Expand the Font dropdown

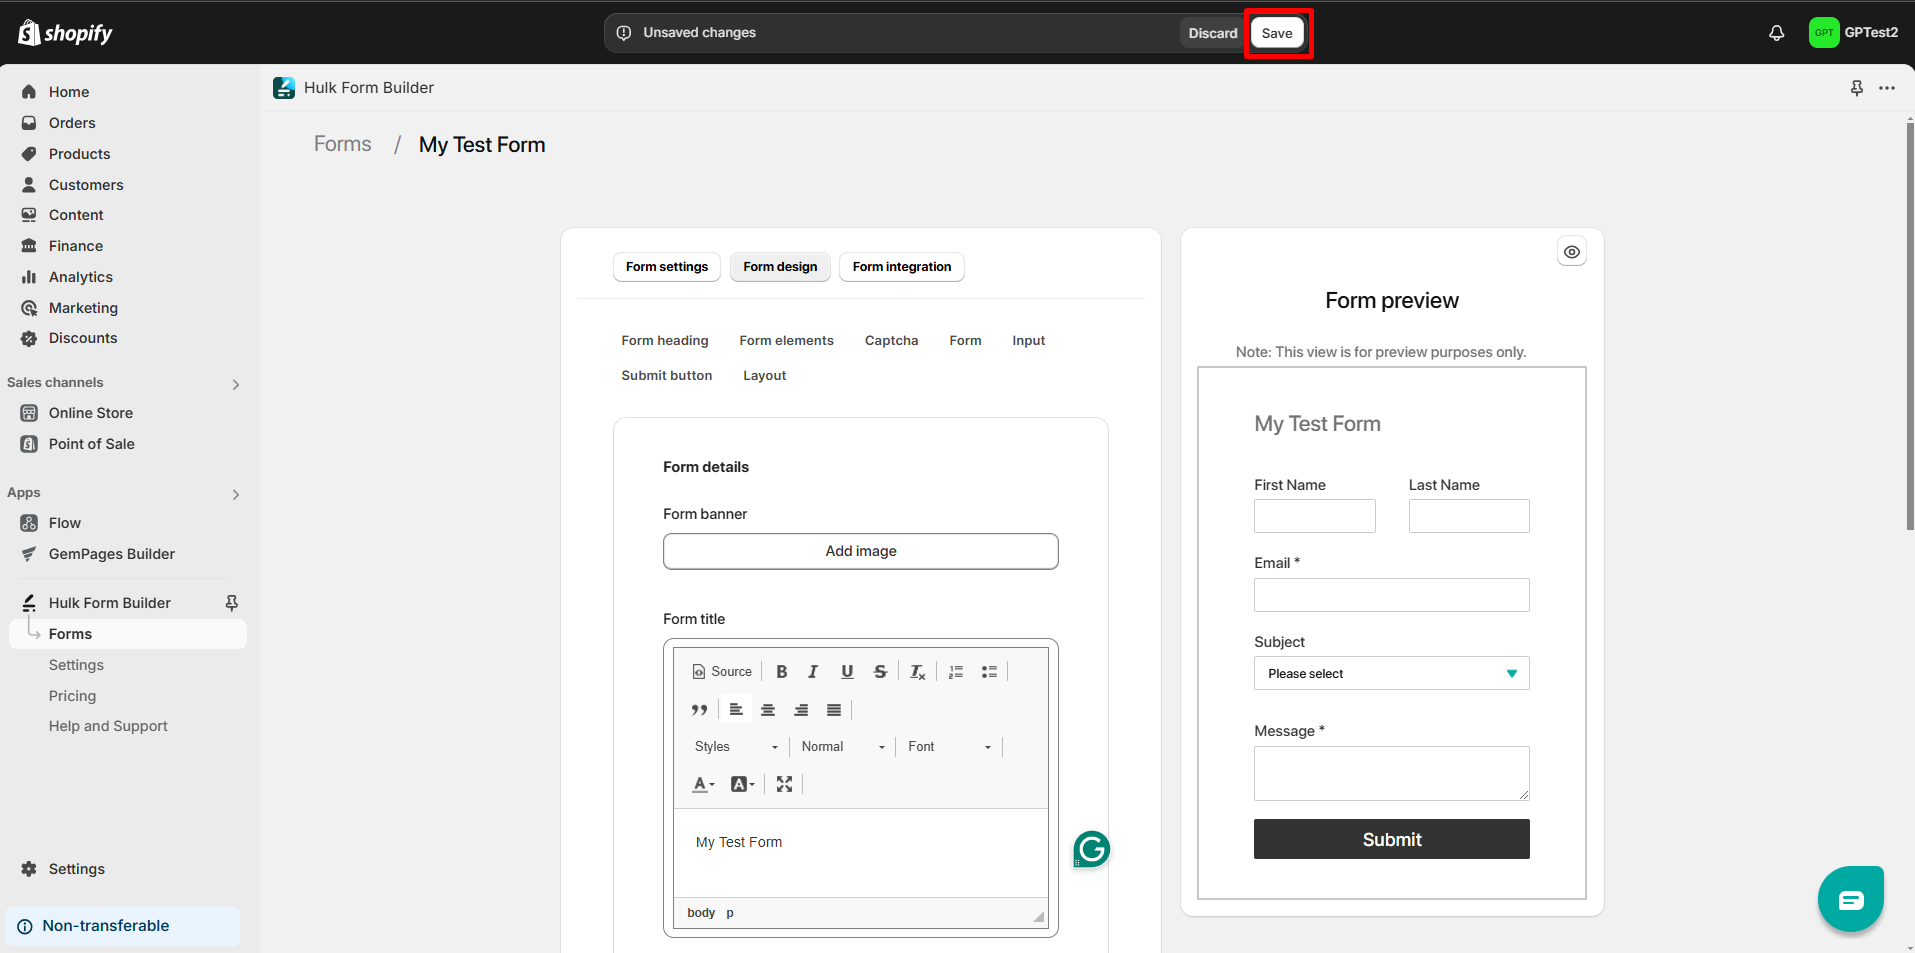tap(948, 746)
